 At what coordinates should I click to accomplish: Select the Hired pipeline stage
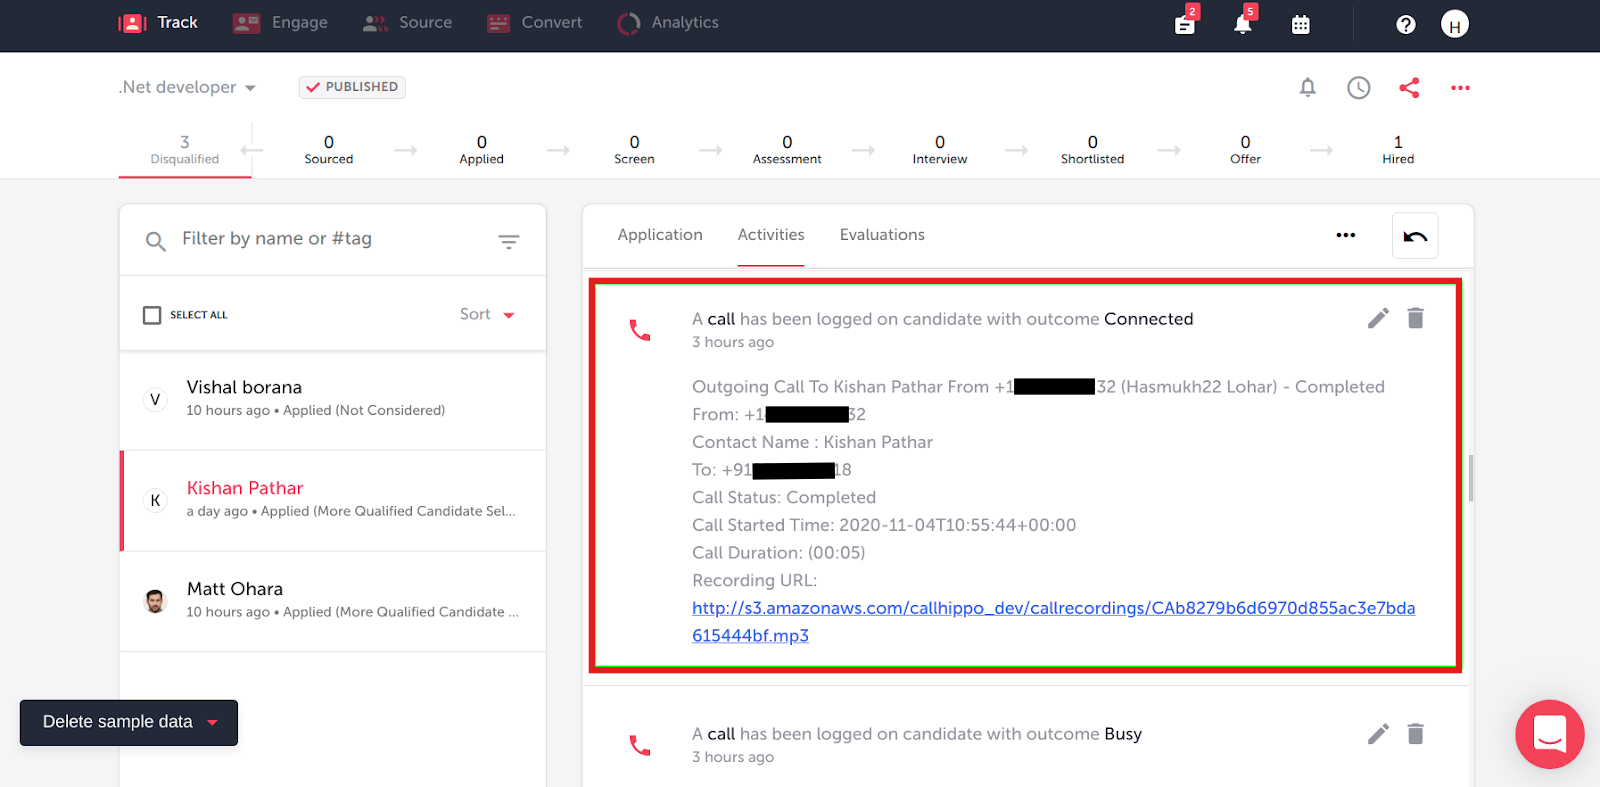pyautogui.click(x=1398, y=150)
